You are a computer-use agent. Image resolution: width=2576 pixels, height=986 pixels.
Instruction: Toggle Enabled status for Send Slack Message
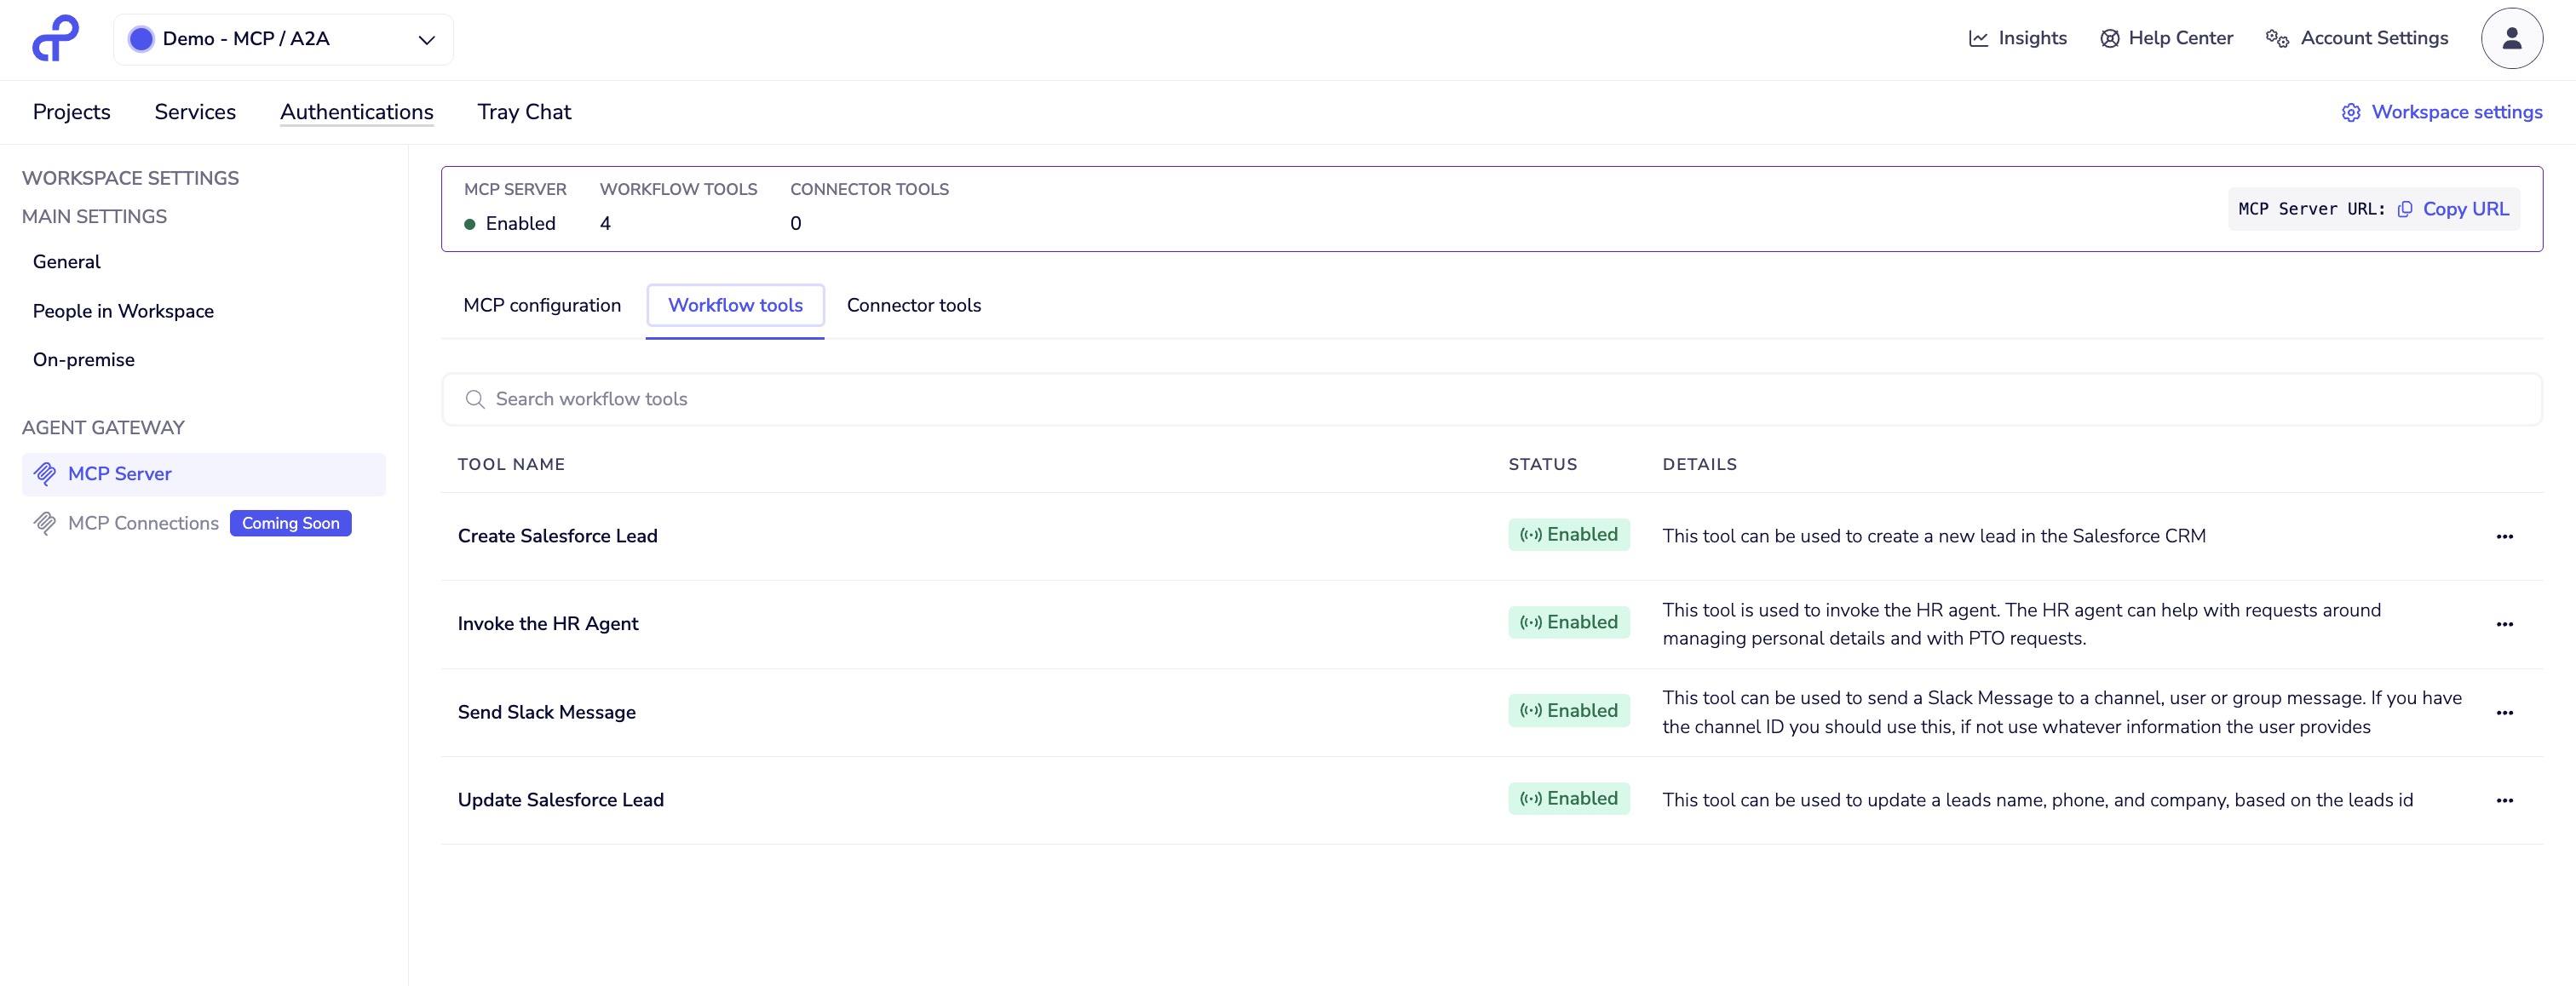(1568, 710)
